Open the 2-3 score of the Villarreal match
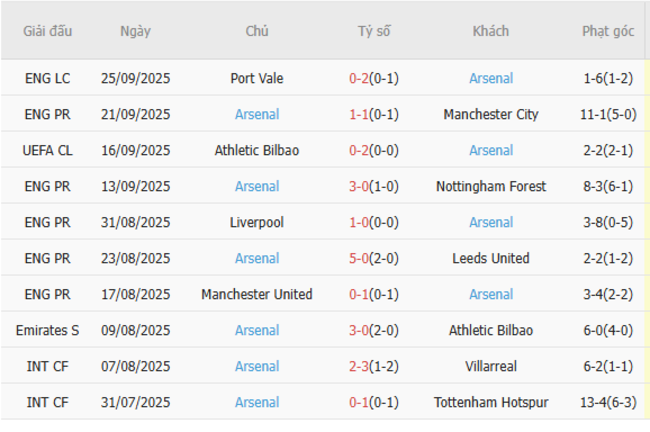 359,366
